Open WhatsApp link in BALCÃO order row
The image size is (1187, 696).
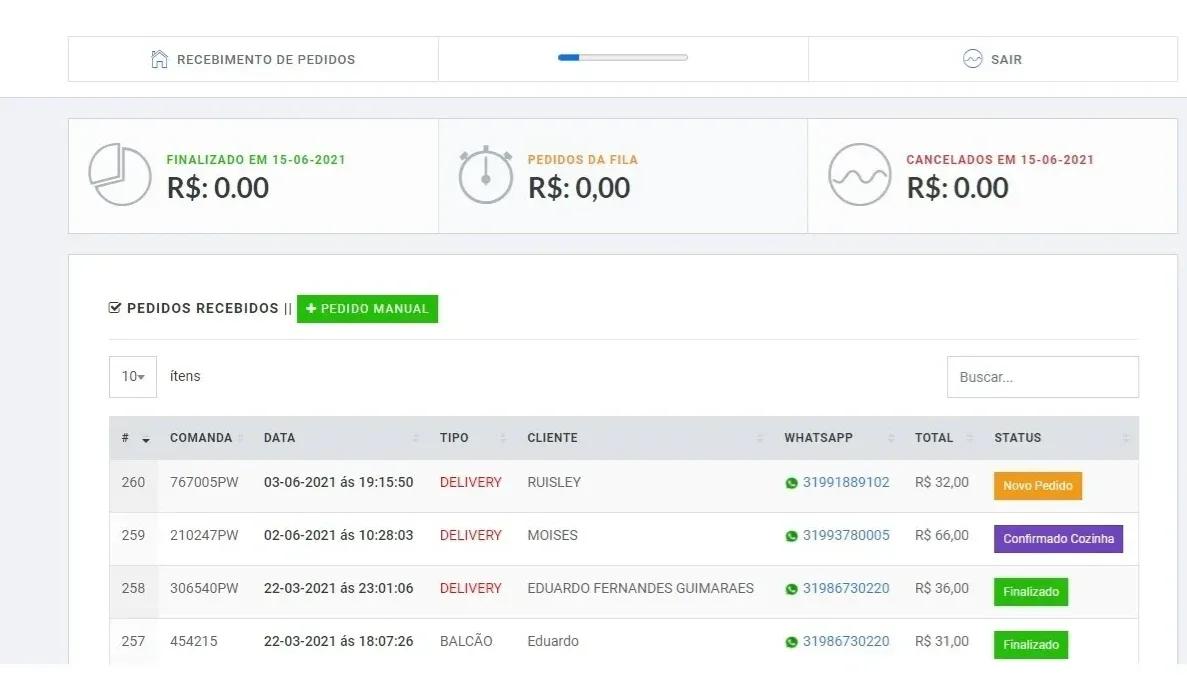click(x=846, y=641)
